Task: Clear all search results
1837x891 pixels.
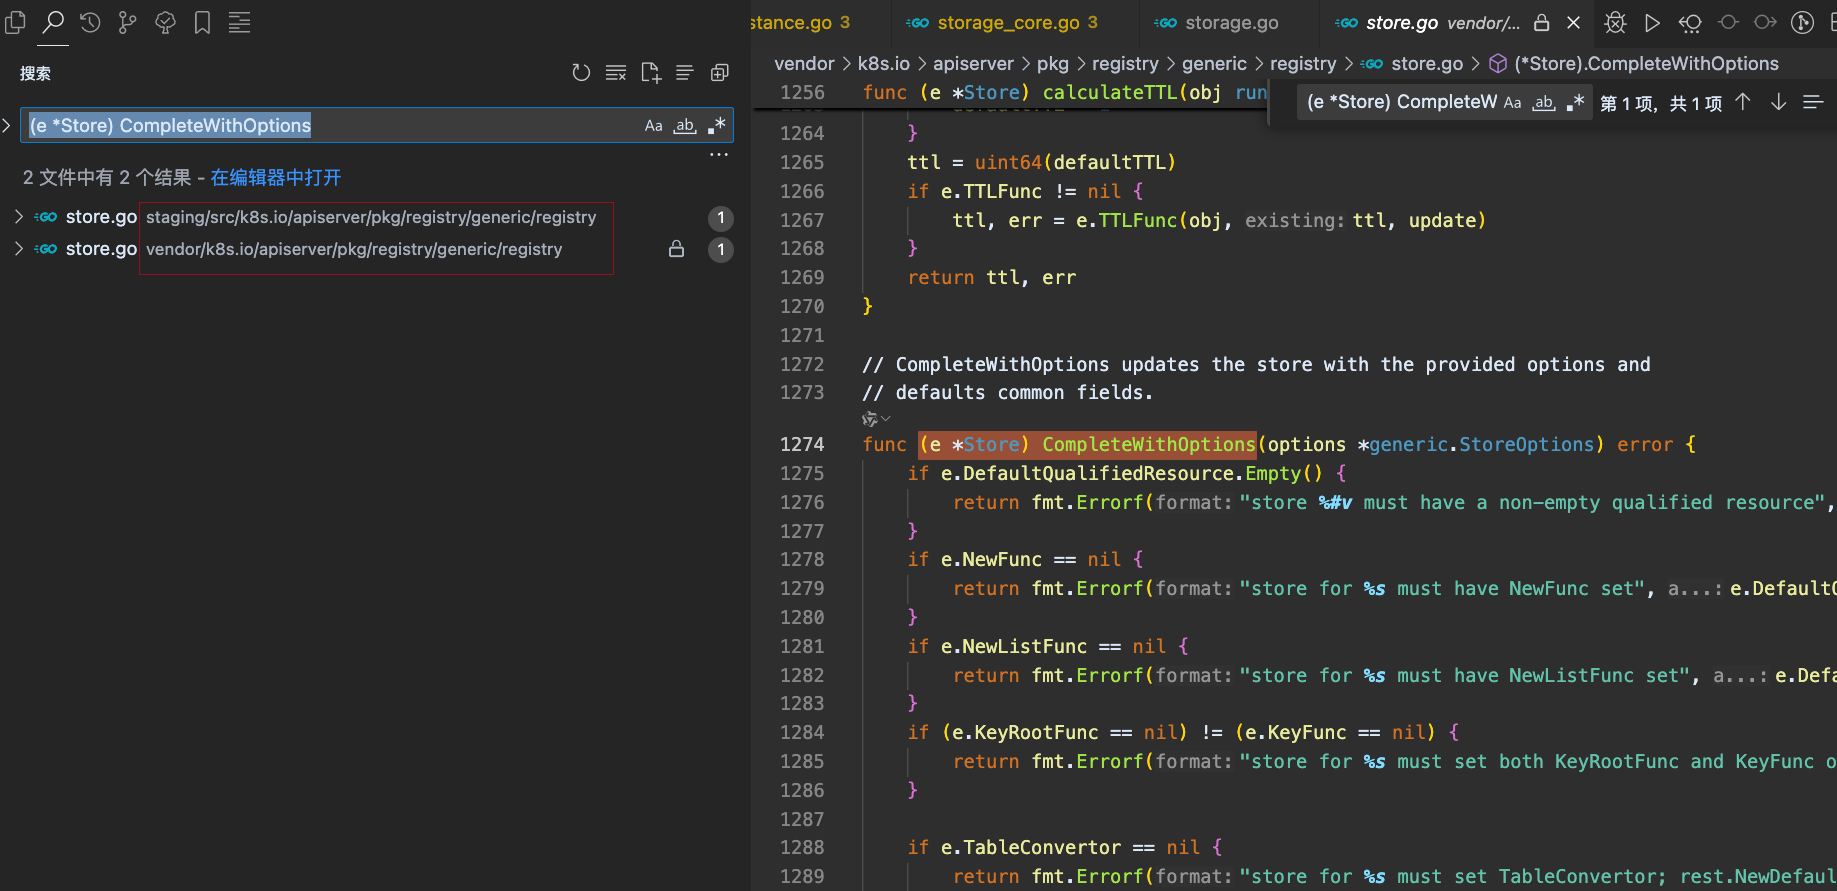Action: 616,72
